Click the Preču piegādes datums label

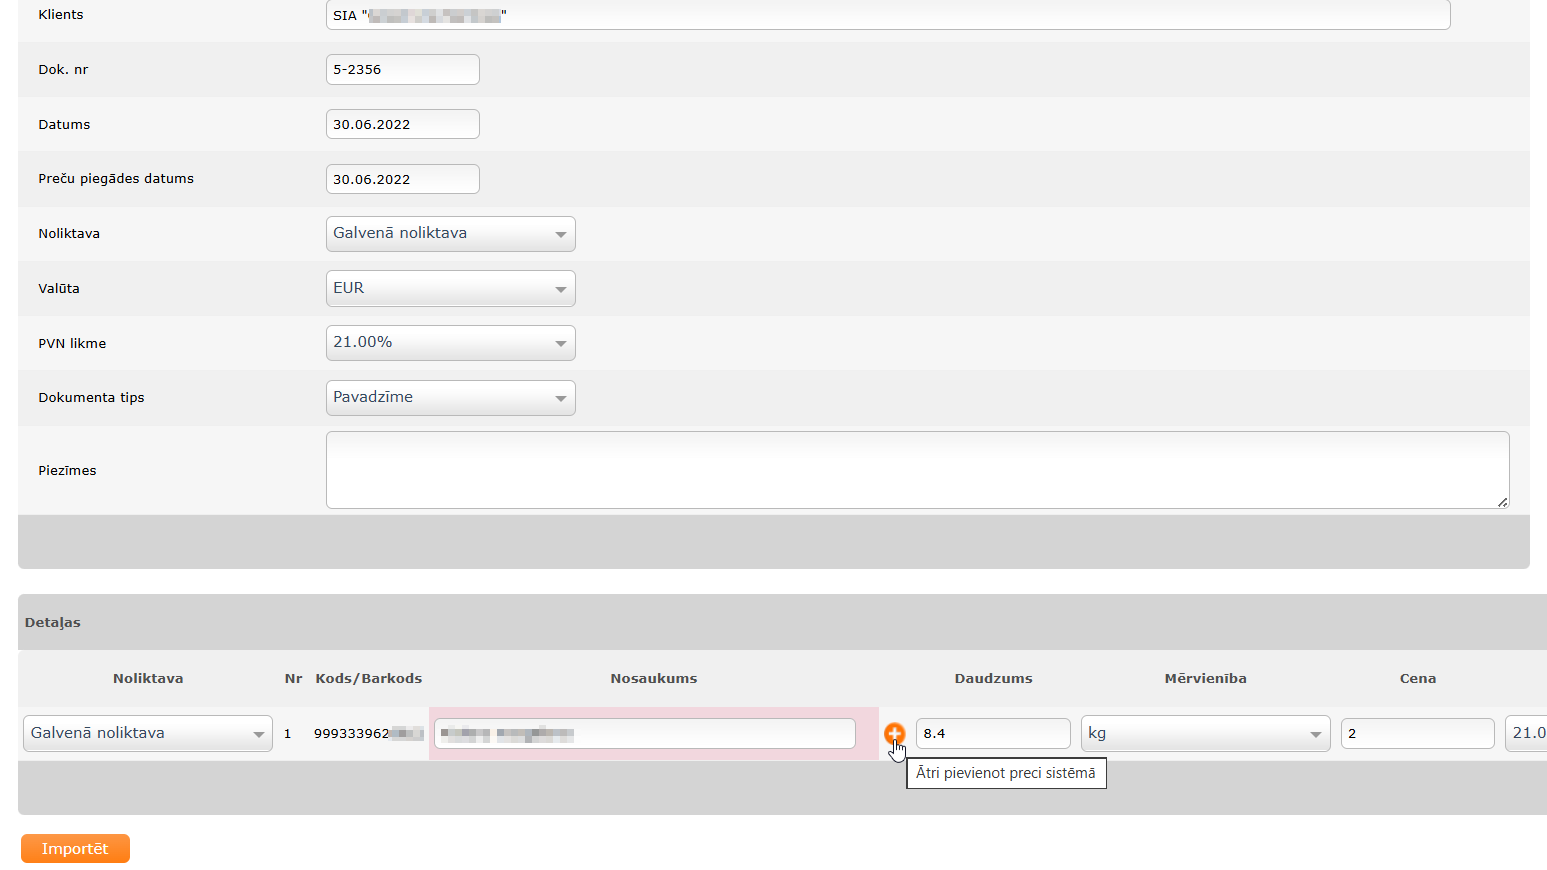tap(116, 178)
